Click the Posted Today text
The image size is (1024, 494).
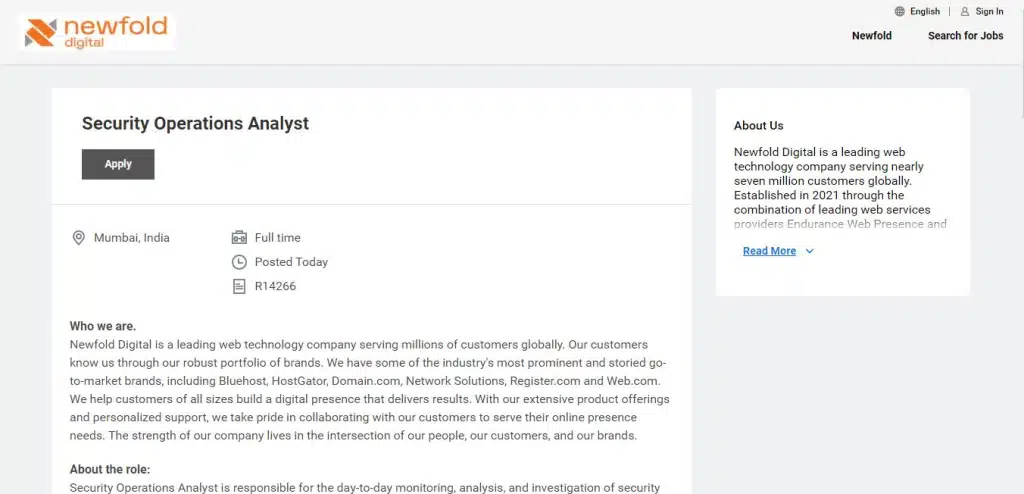point(291,262)
